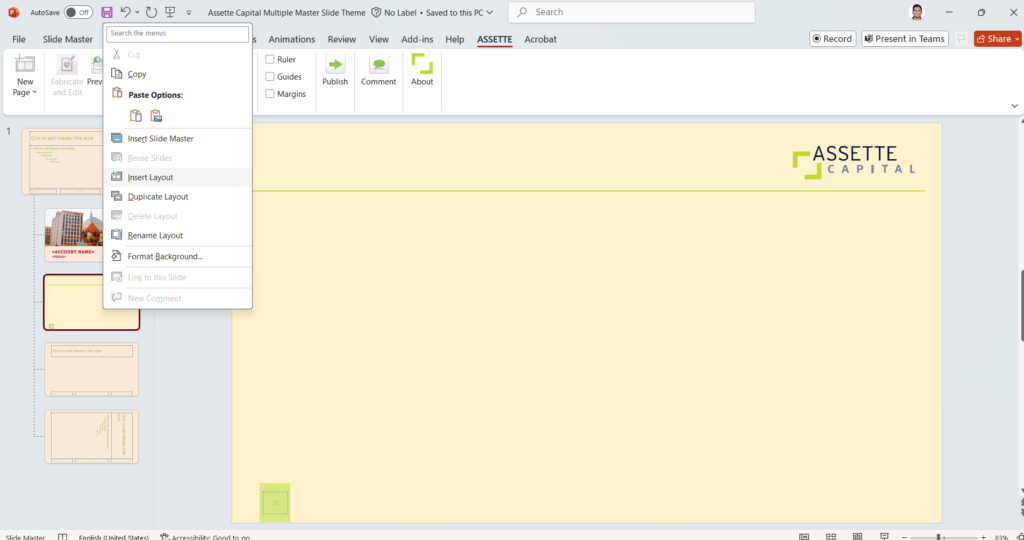1024x540 pixels.
Task: Expand the New Page dropdown arrow
Action: [x=35, y=93]
